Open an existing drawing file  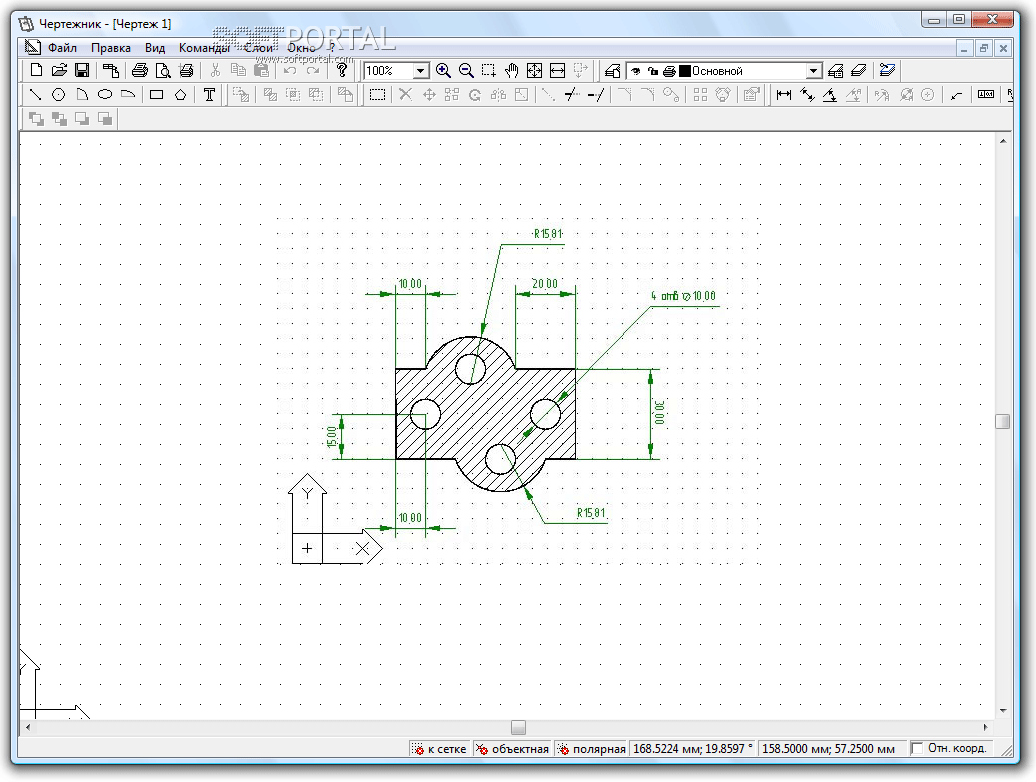pos(59,70)
